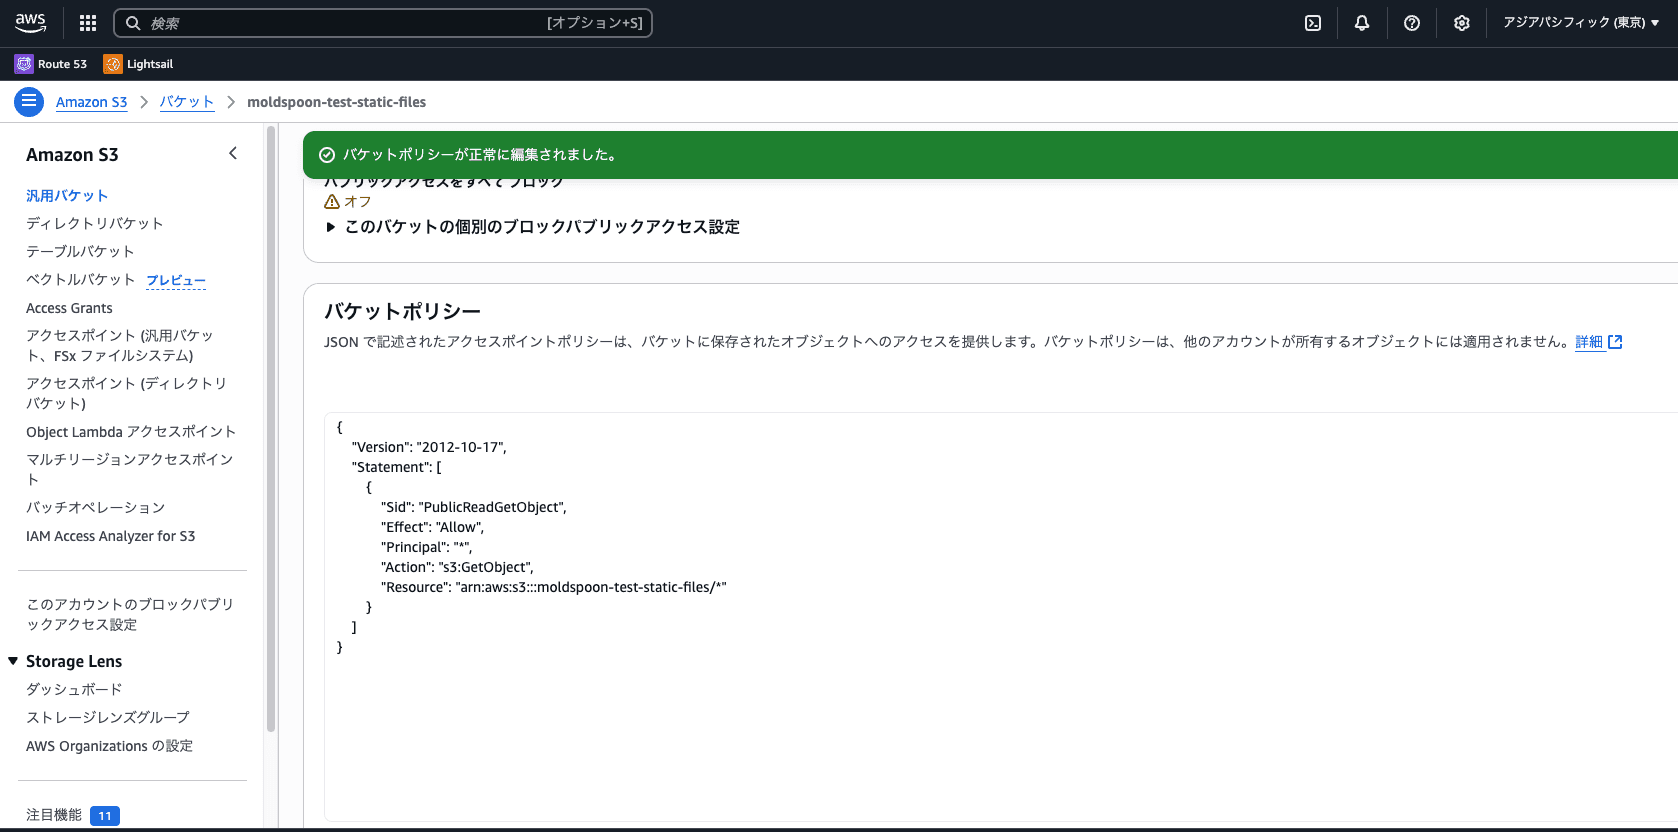Open Object Lambda アクセスポイント
The width and height of the screenshot is (1678, 832).
point(131,432)
